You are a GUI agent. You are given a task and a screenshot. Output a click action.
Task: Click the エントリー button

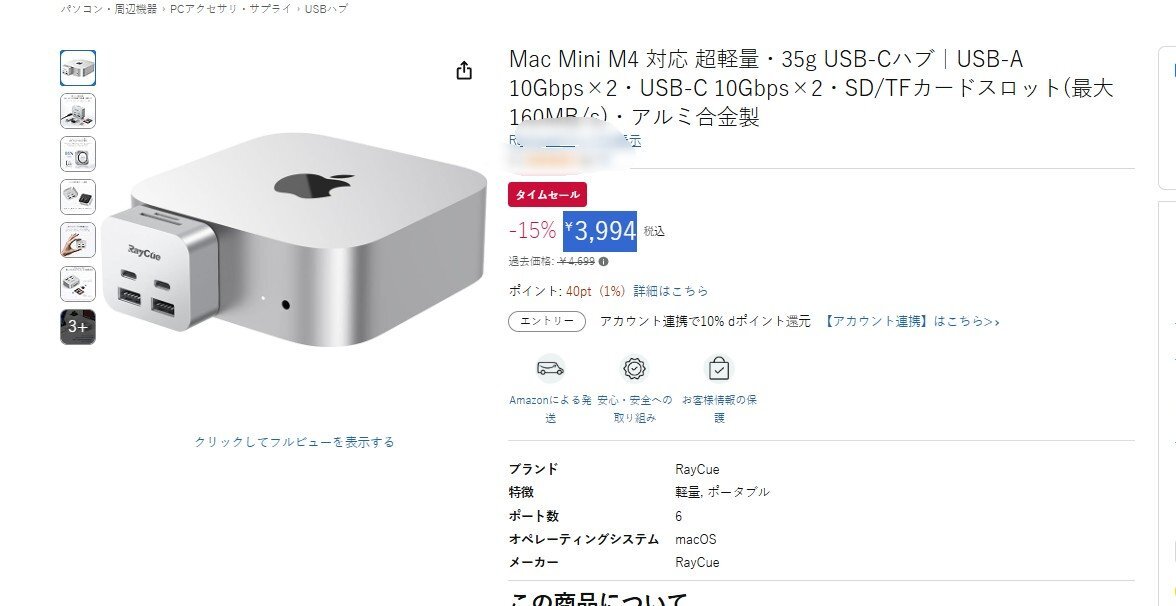tap(547, 321)
